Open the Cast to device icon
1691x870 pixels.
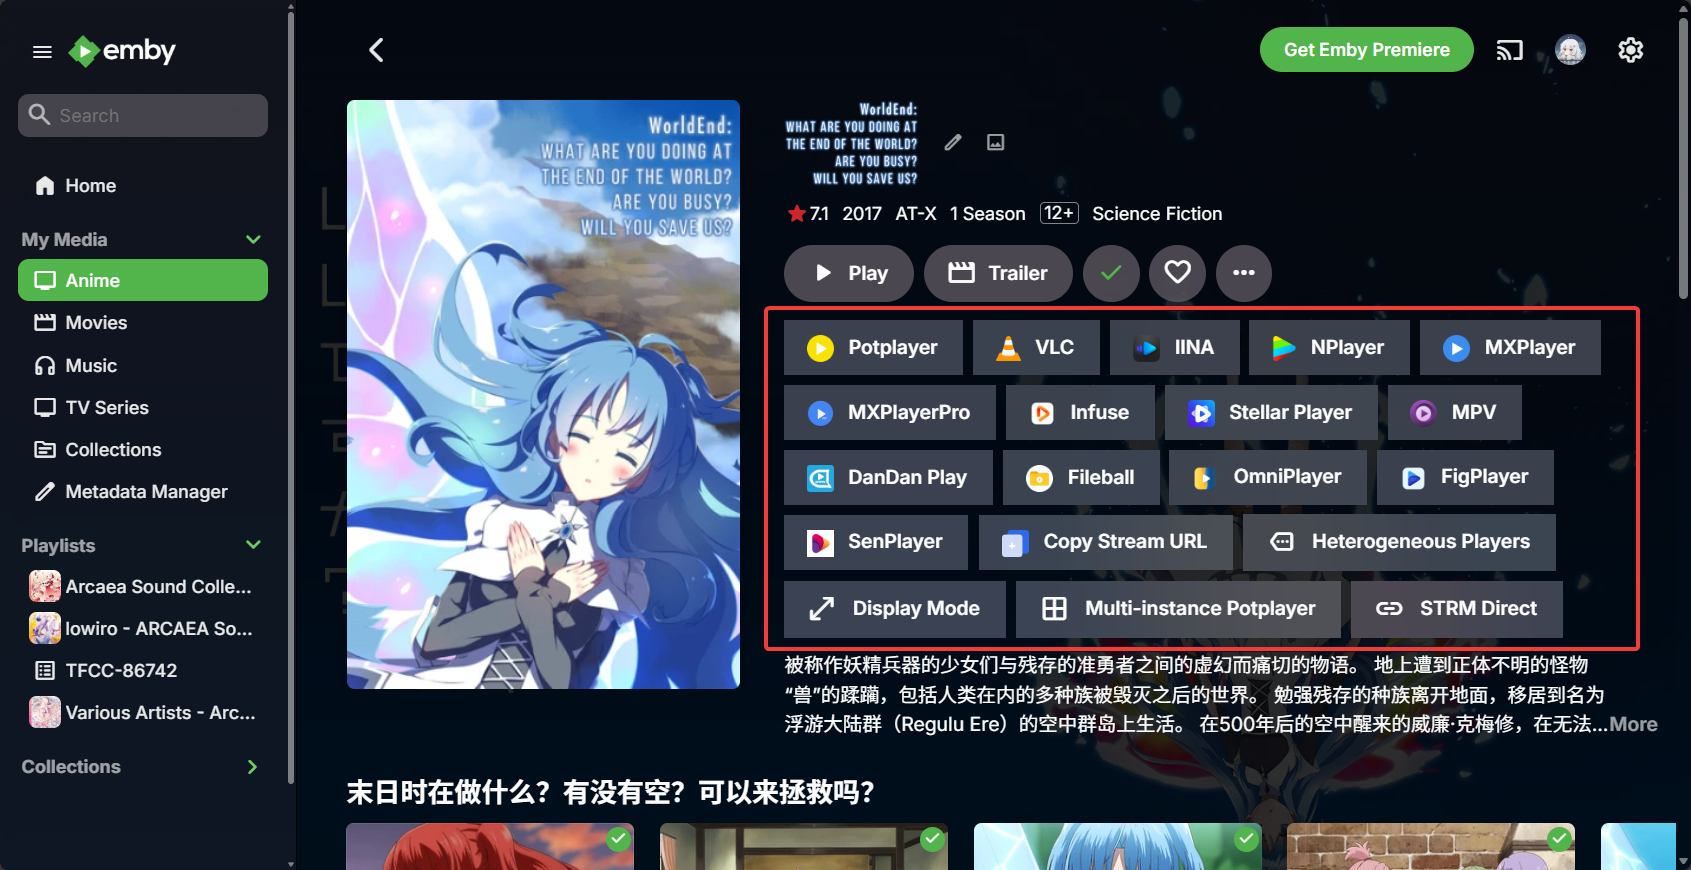point(1509,50)
